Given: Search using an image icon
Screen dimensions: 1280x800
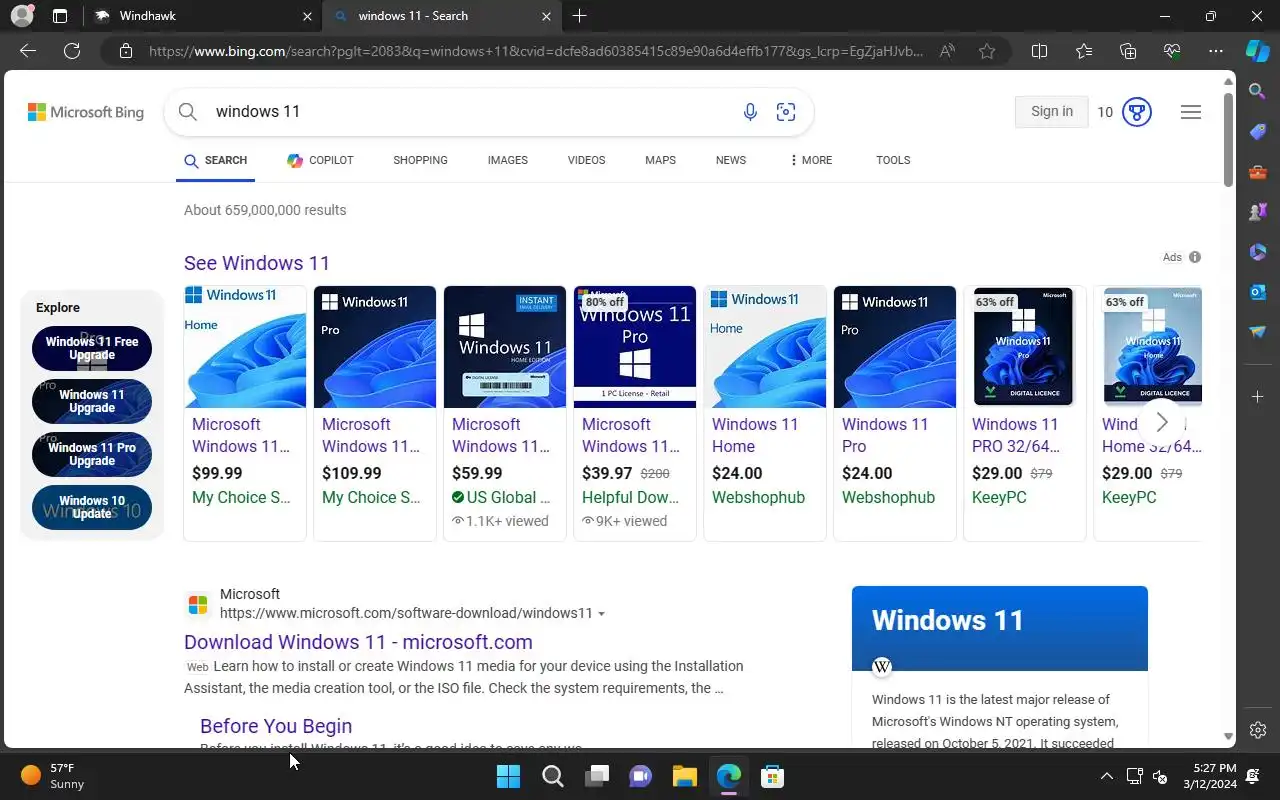Looking at the screenshot, I should click(x=786, y=112).
